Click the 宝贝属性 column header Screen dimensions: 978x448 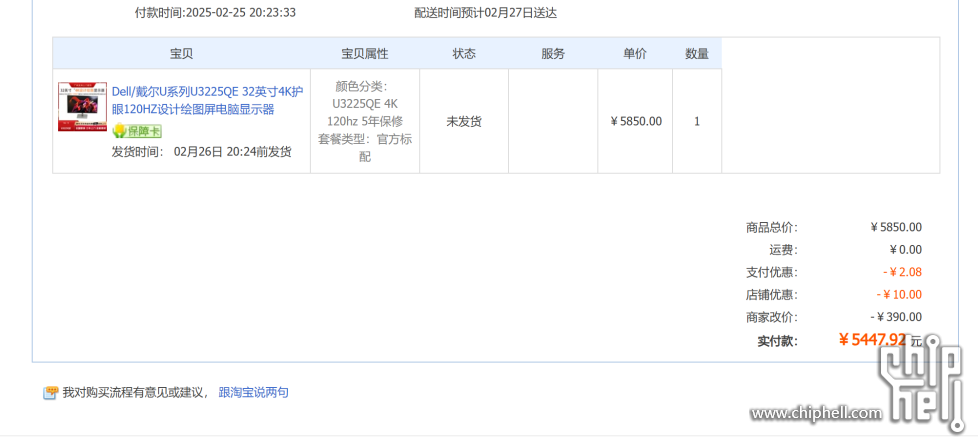pyautogui.click(x=365, y=54)
